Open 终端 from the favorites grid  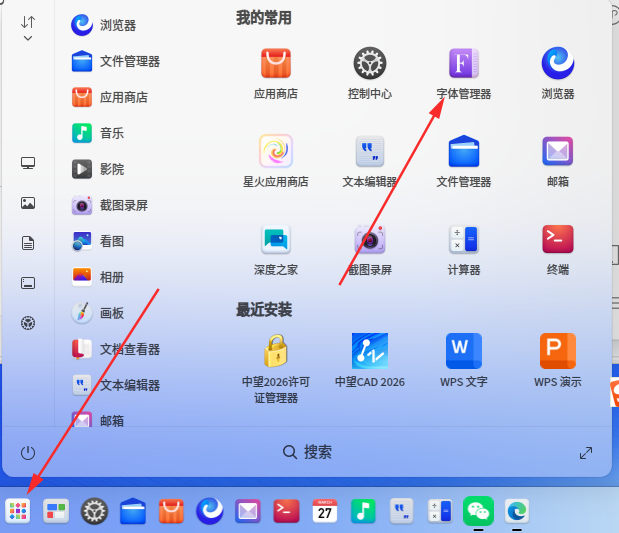click(x=557, y=250)
